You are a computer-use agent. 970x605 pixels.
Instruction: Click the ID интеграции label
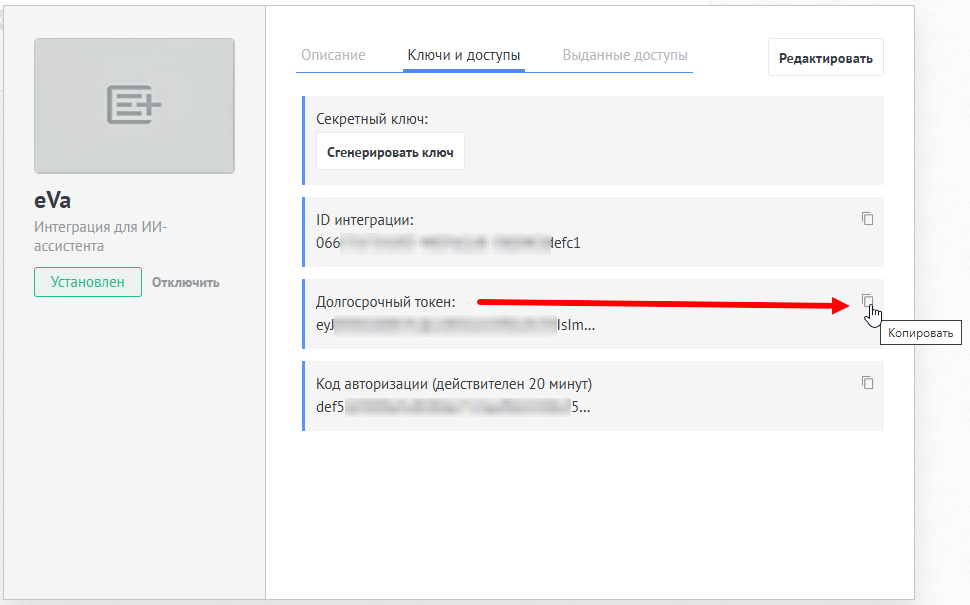[x=365, y=219]
